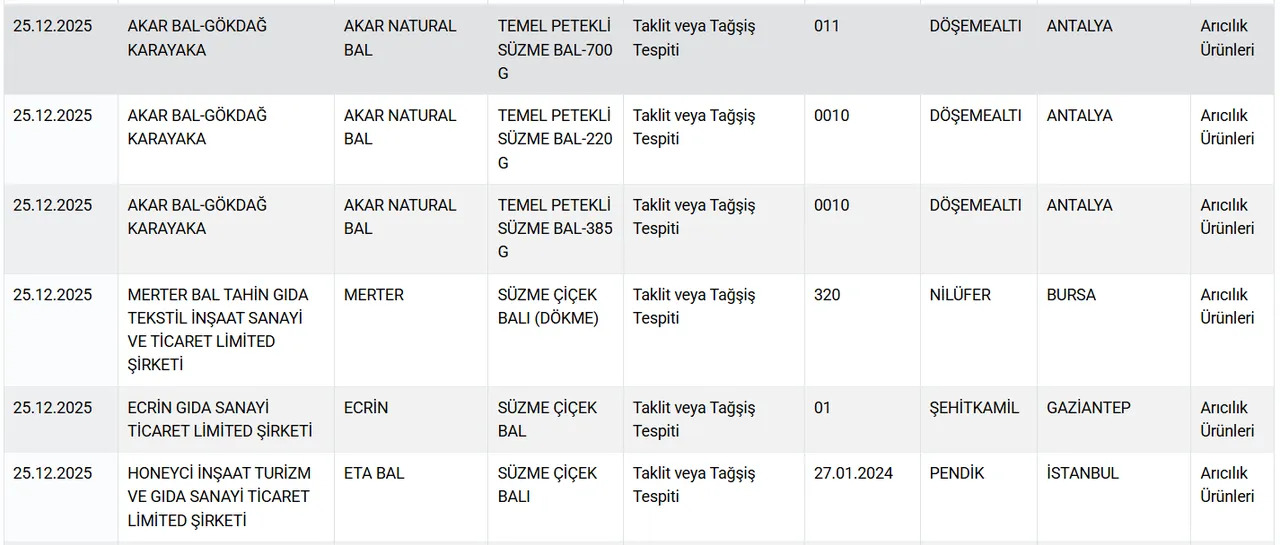Click the MERTER BAL TAHİN GIDA company name
Screen dimensions: 1280x545
pyautogui.click(x=218, y=329)
